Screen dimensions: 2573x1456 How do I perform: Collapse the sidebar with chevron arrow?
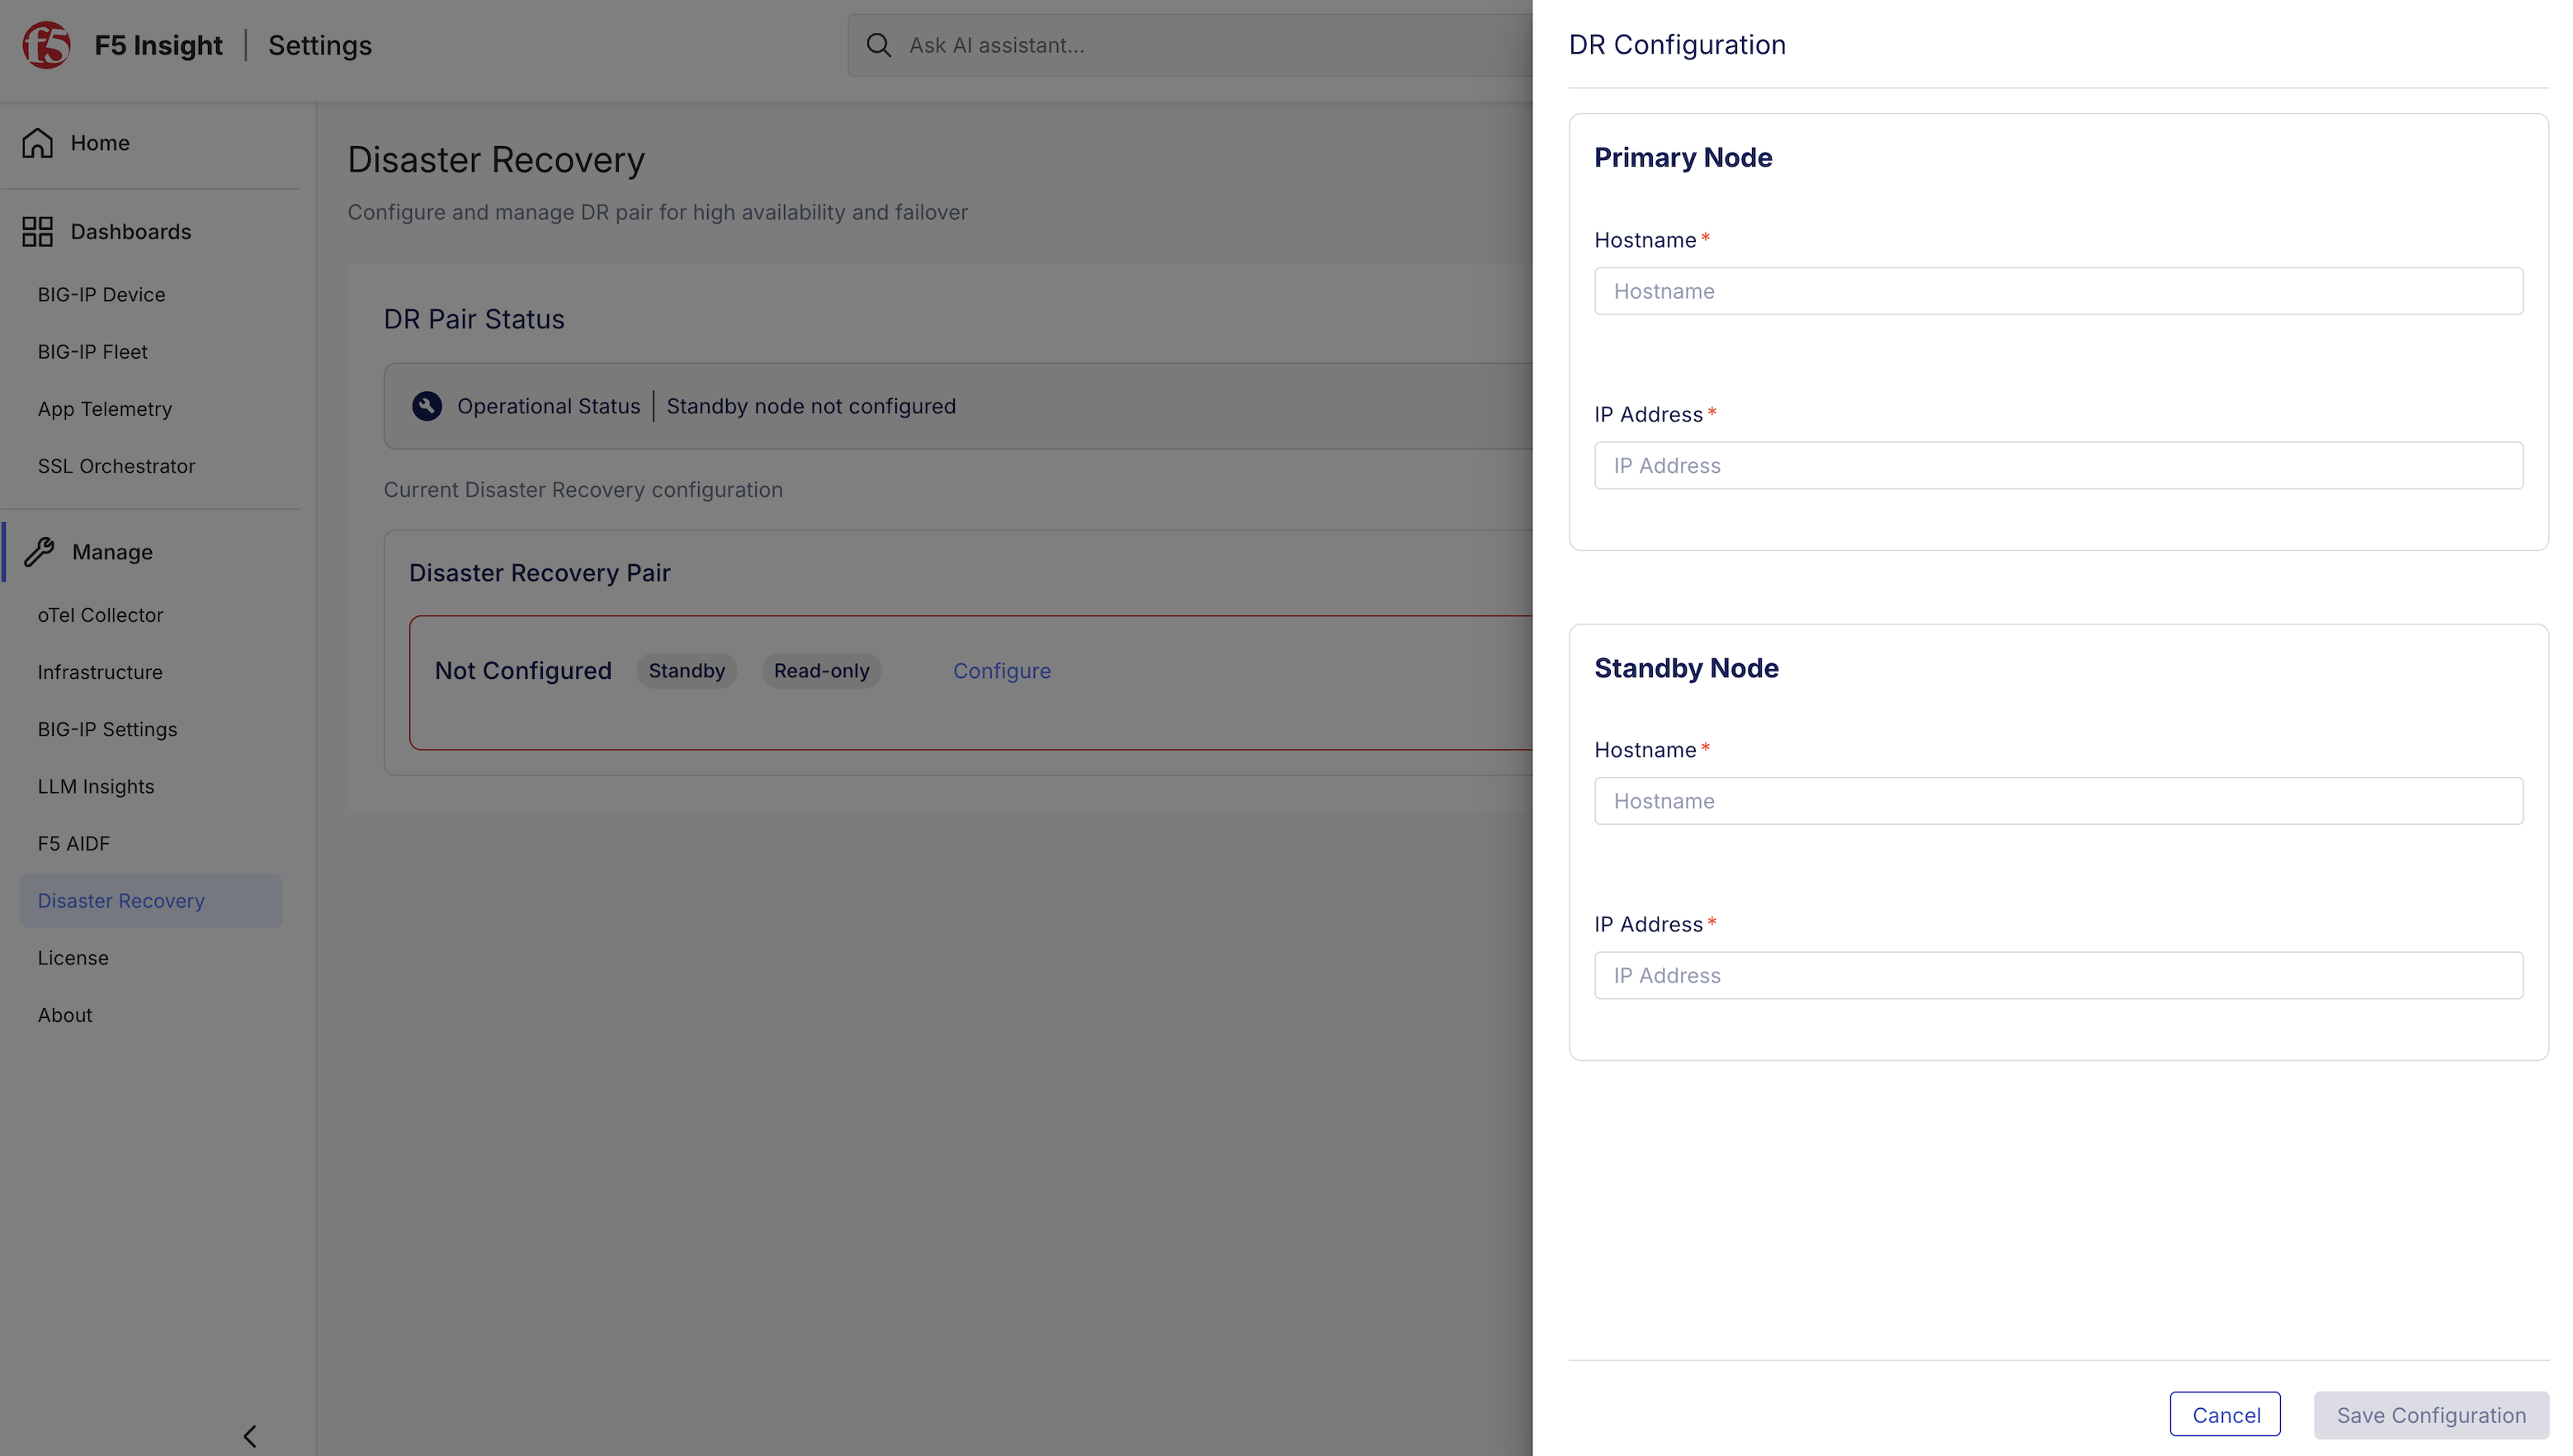click(x=250, y=1436)
